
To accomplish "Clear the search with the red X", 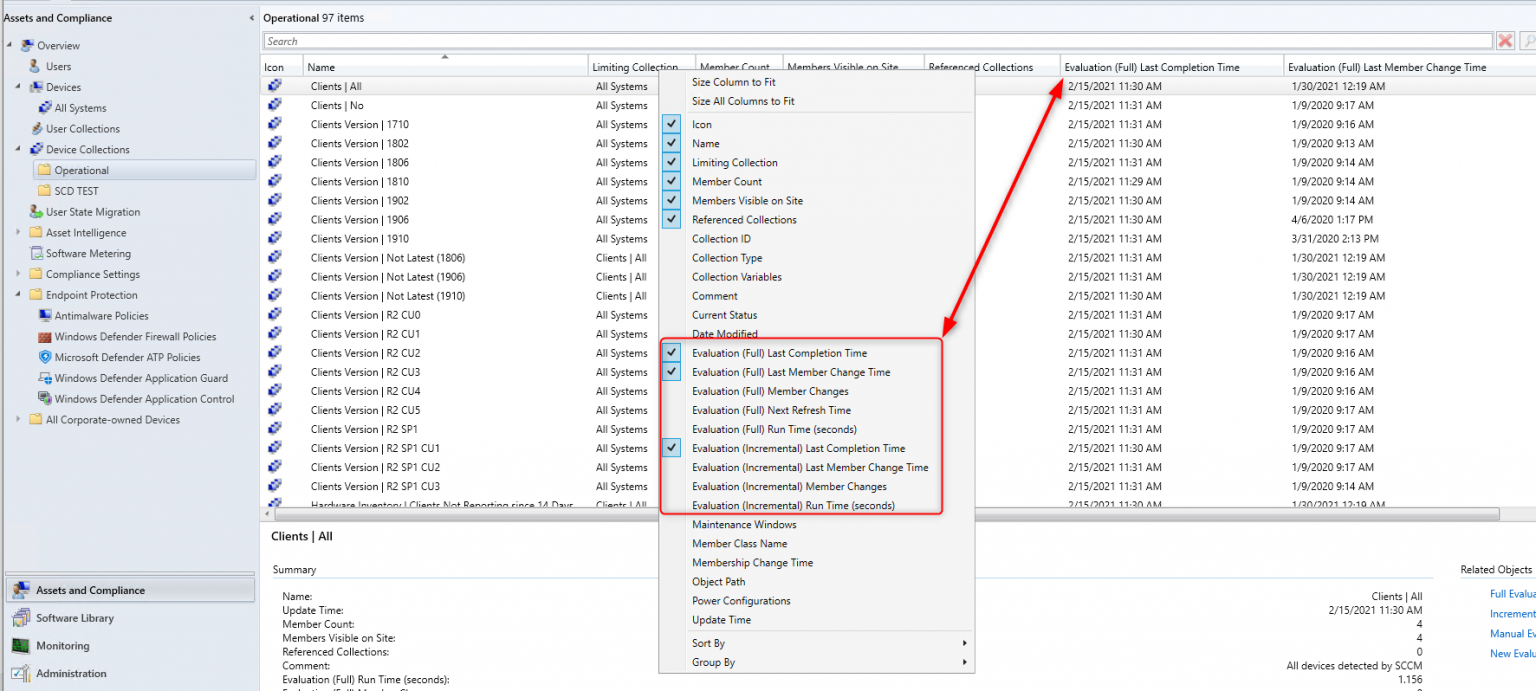I will tap(1505, 40).
